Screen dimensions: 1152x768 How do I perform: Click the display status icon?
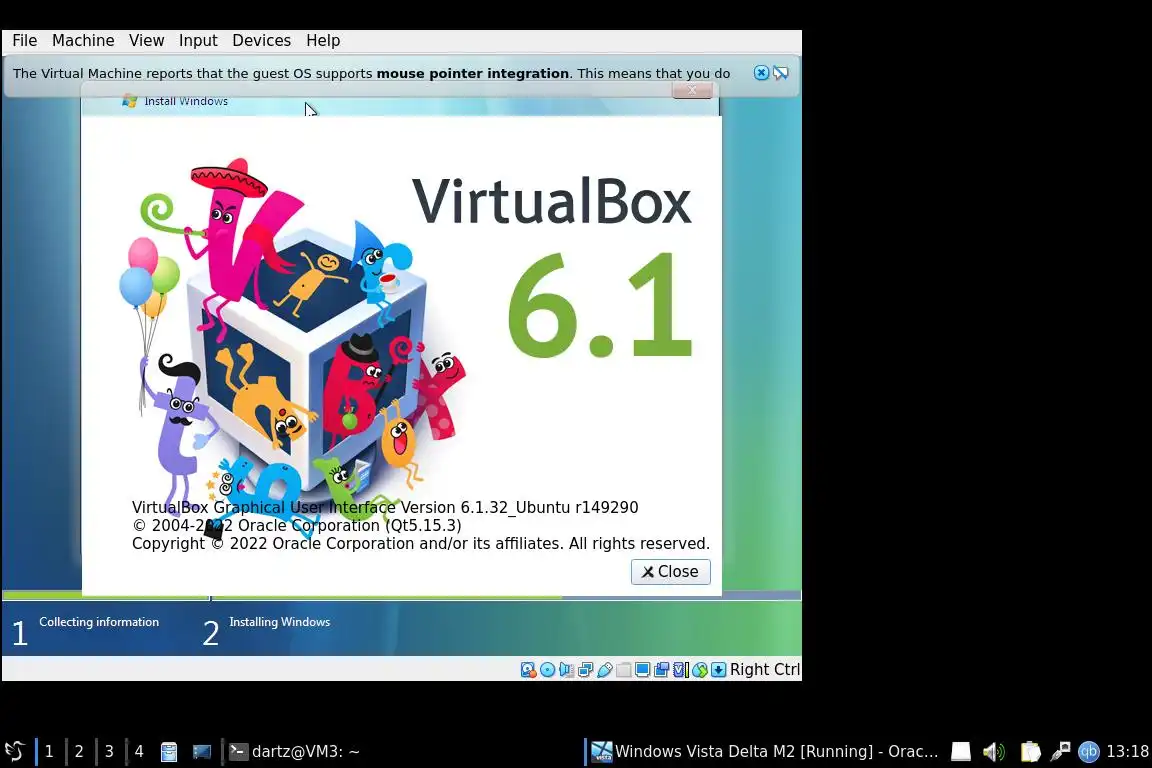(643, 670)
